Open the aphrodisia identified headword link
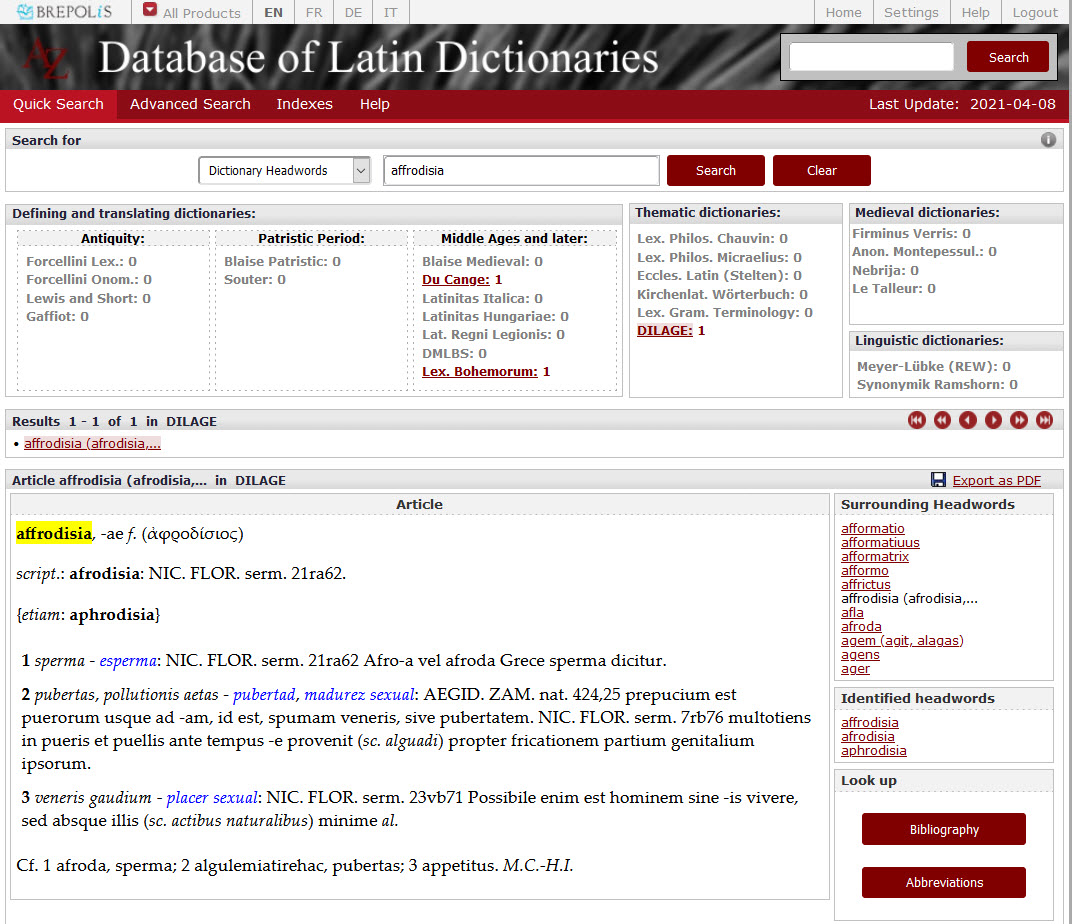This screenshot has height=924, width=1072. click(x=873, y=750)
